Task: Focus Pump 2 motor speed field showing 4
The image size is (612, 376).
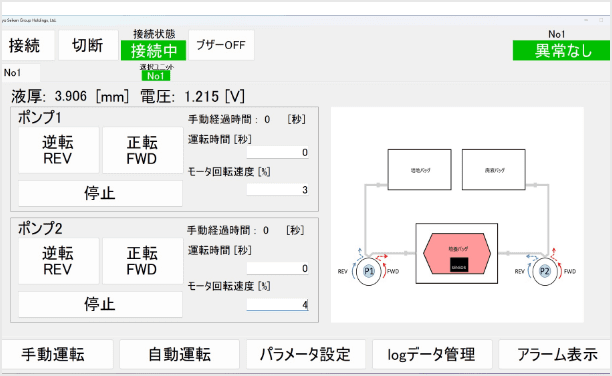Action: [278, 305]
